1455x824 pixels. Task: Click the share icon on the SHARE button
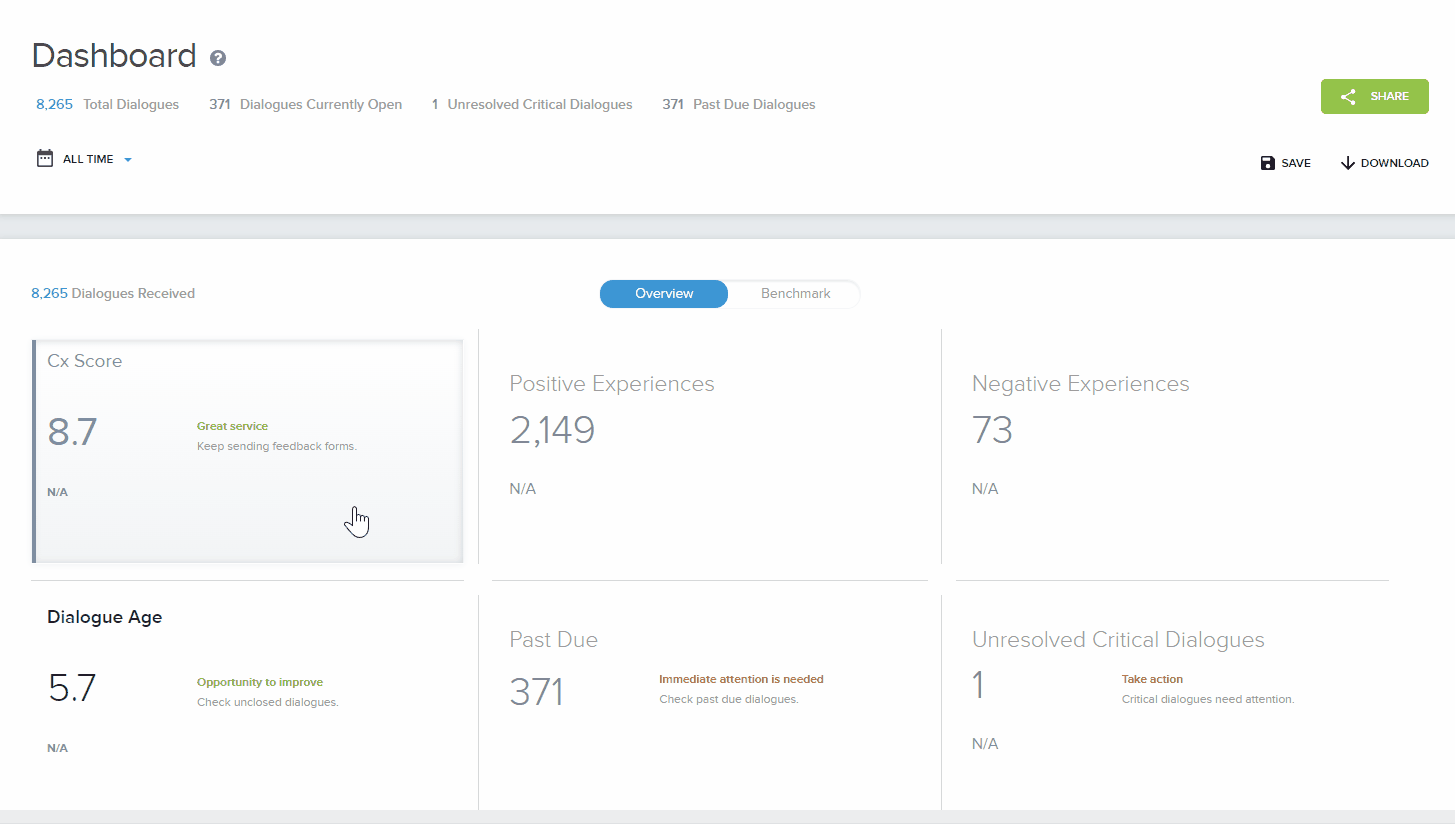pos(1349,96)
